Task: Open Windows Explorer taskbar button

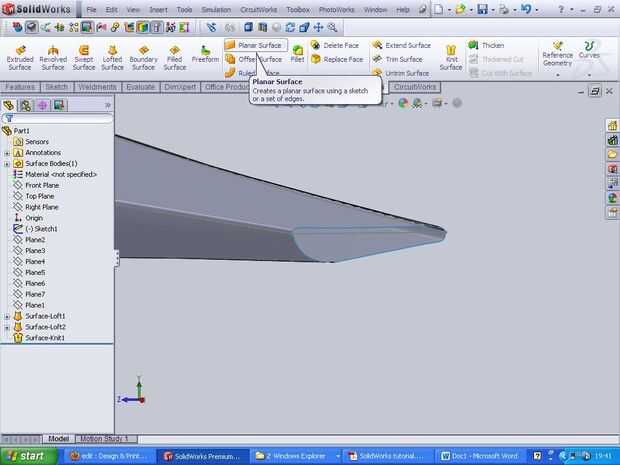Action: (297, 456)
